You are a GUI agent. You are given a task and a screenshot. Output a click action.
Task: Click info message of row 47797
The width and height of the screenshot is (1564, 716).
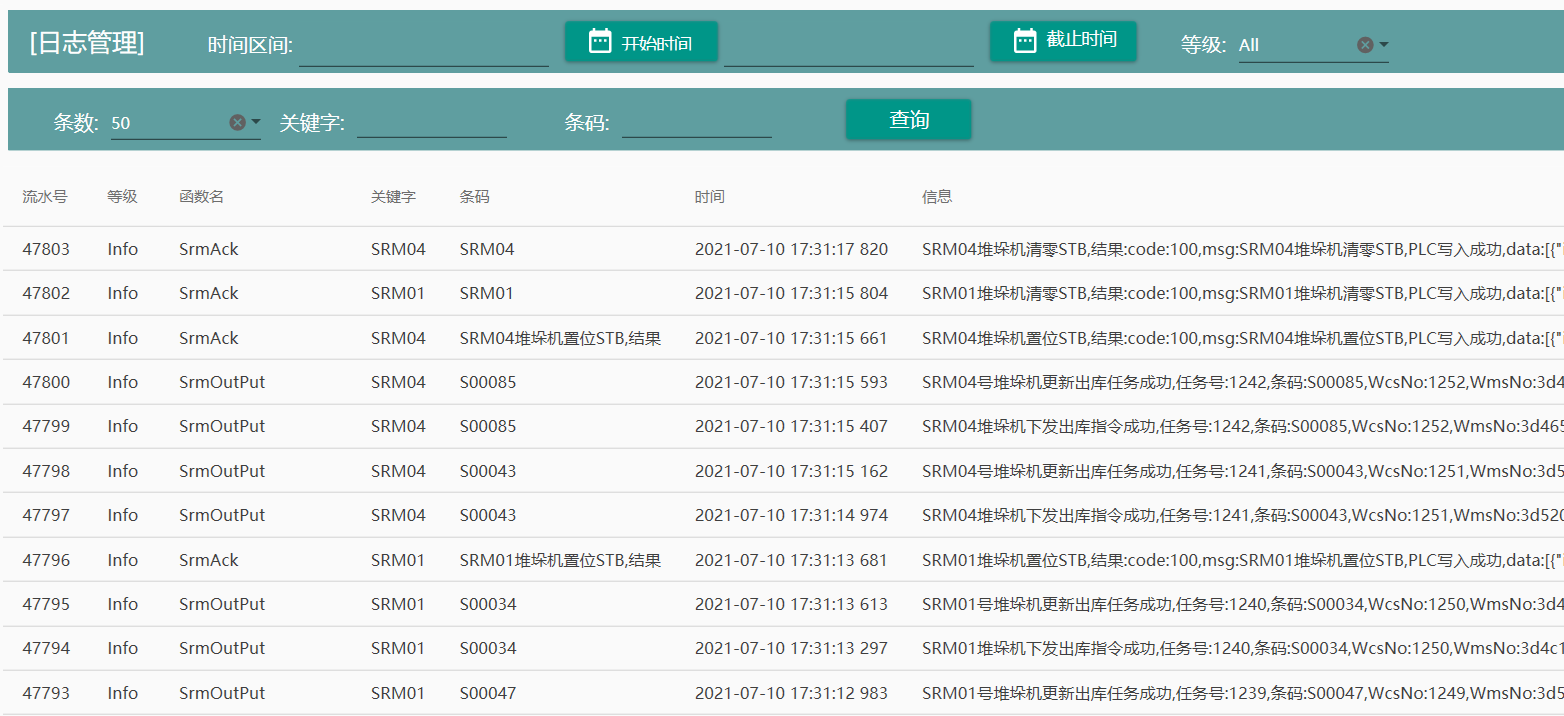tap(1243, 515)
